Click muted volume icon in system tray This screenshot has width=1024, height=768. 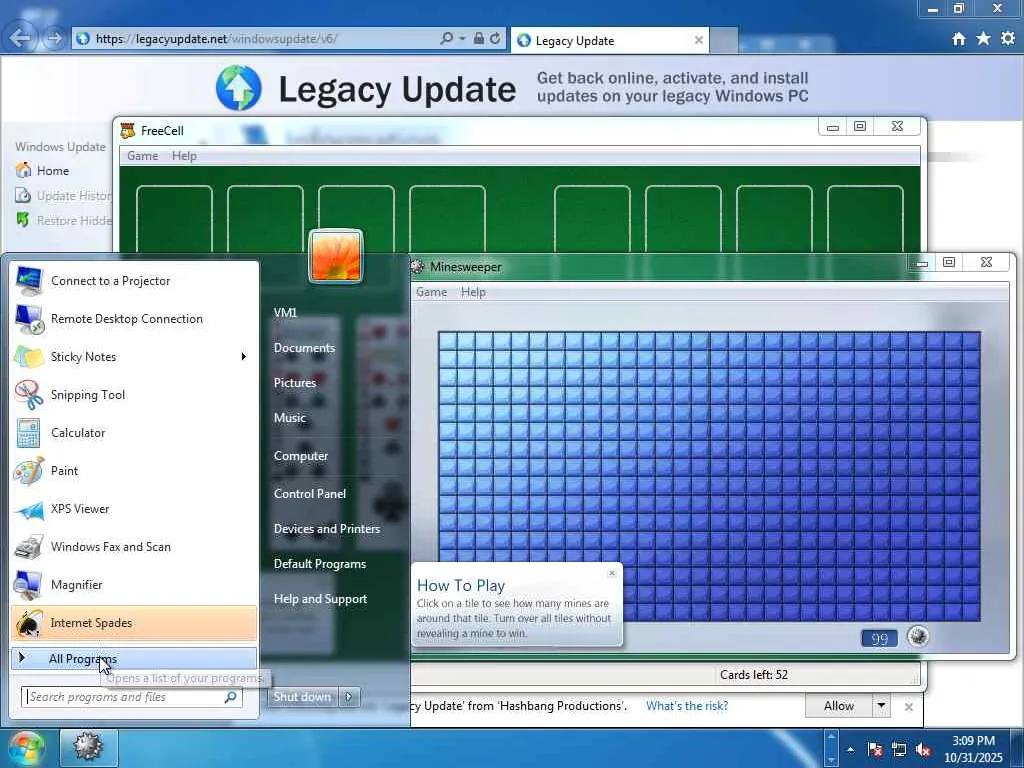pyautogui.click(x=924, y=750)
